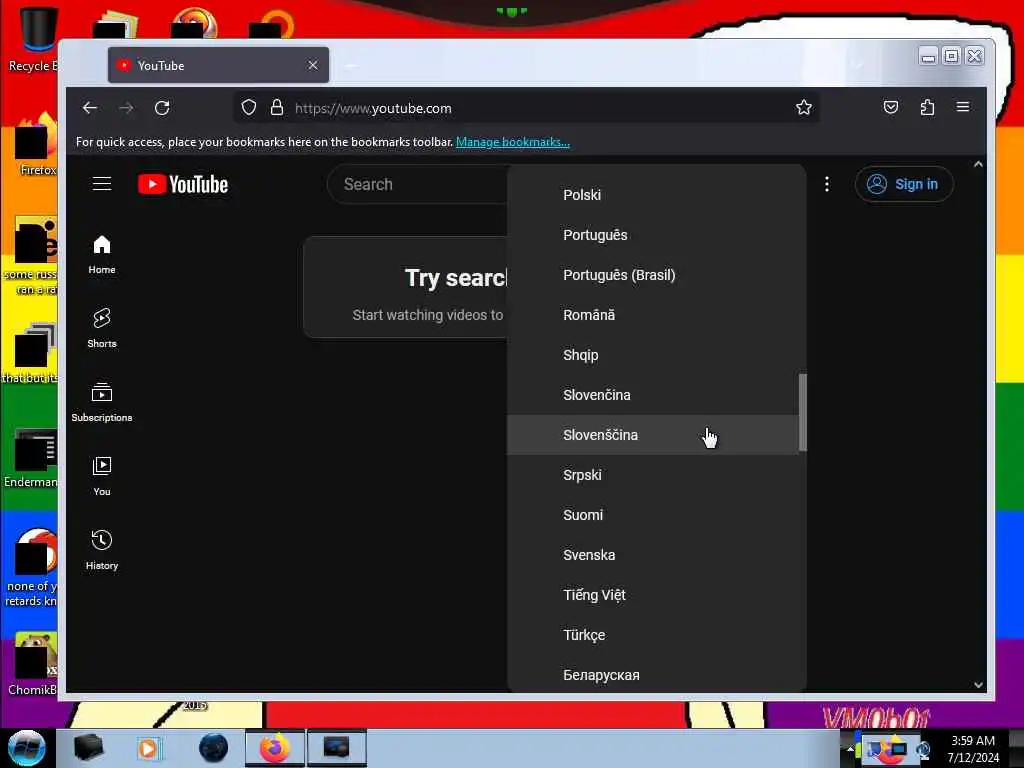This screenshot has height=768, width=1024.
Task: Open Firefox application menu
Action: 963,107
